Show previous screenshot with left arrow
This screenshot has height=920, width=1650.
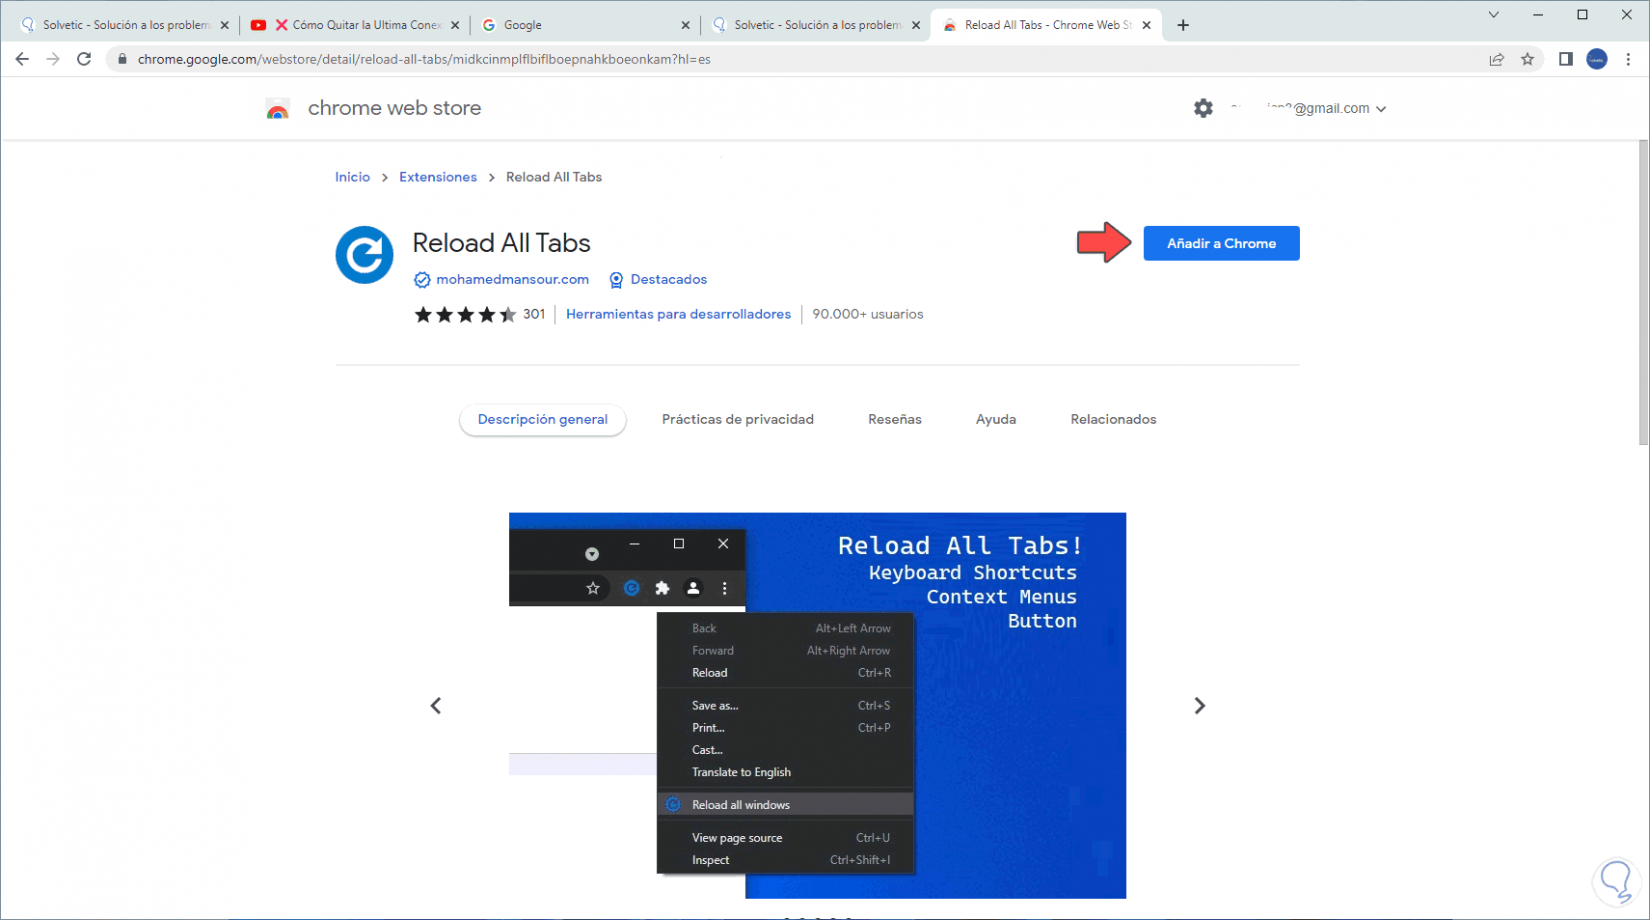coord(436,706)
